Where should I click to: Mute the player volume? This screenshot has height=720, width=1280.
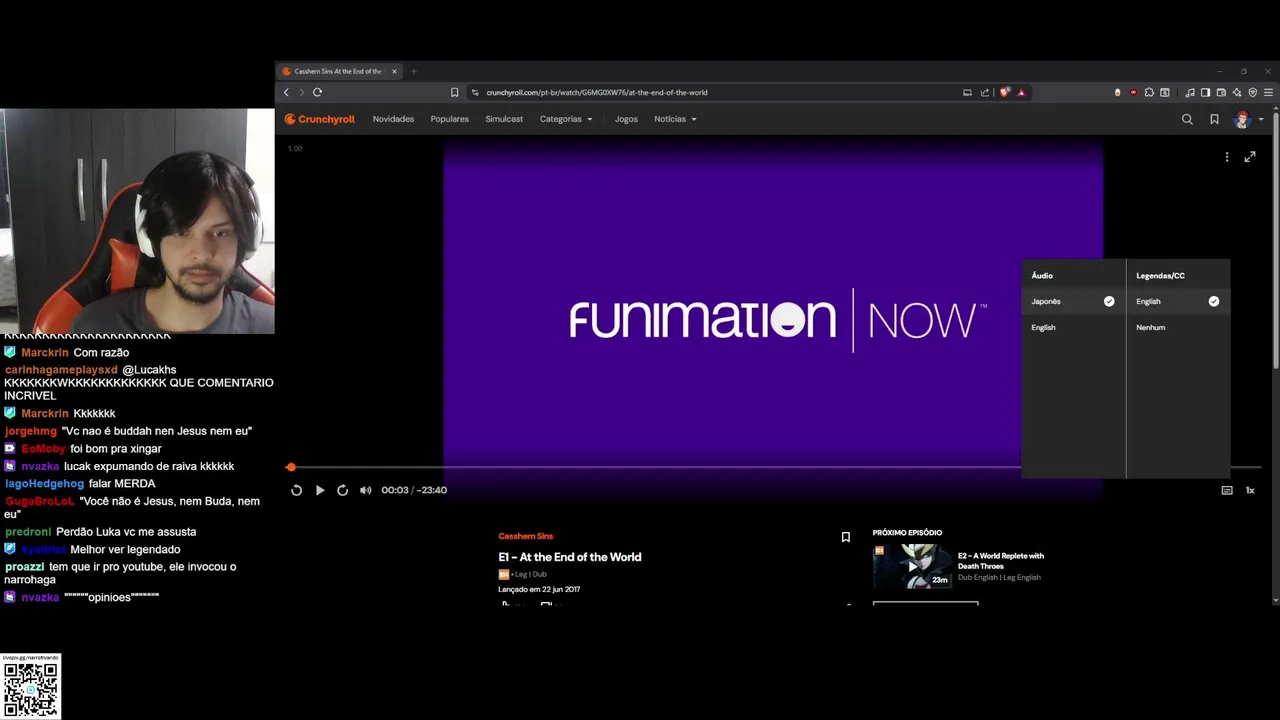pyautogui.click(x=365, y=490)
